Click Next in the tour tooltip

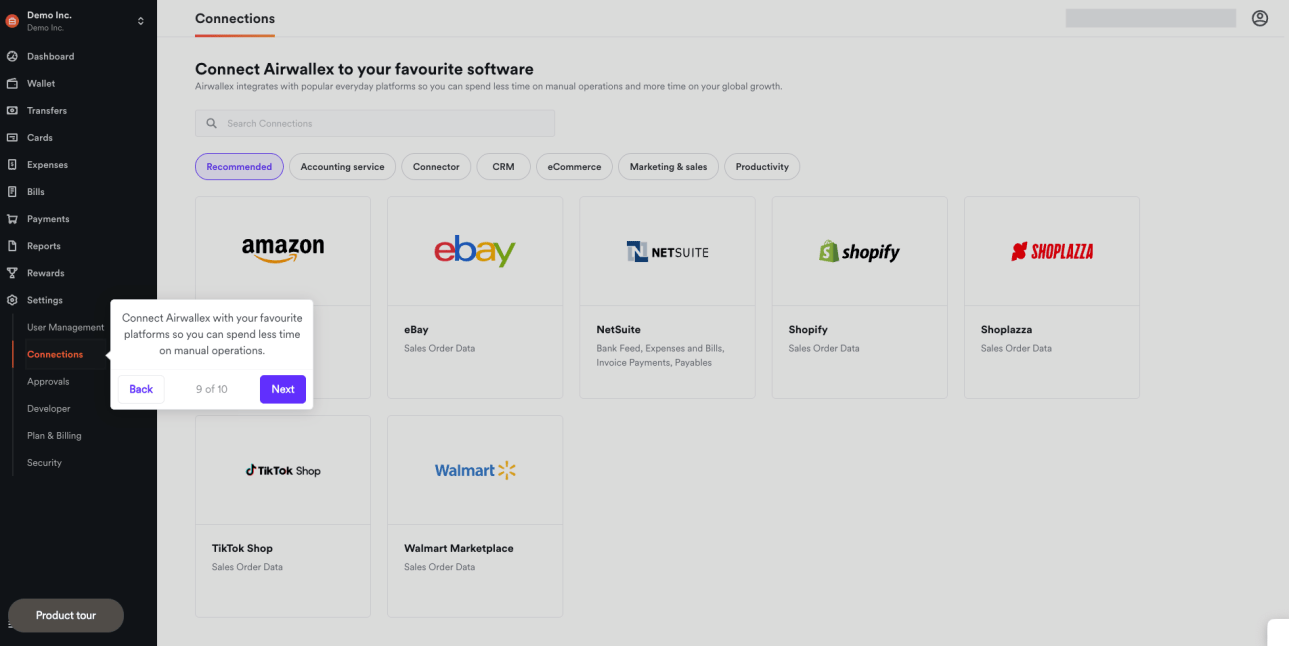(x=283, y=389)
